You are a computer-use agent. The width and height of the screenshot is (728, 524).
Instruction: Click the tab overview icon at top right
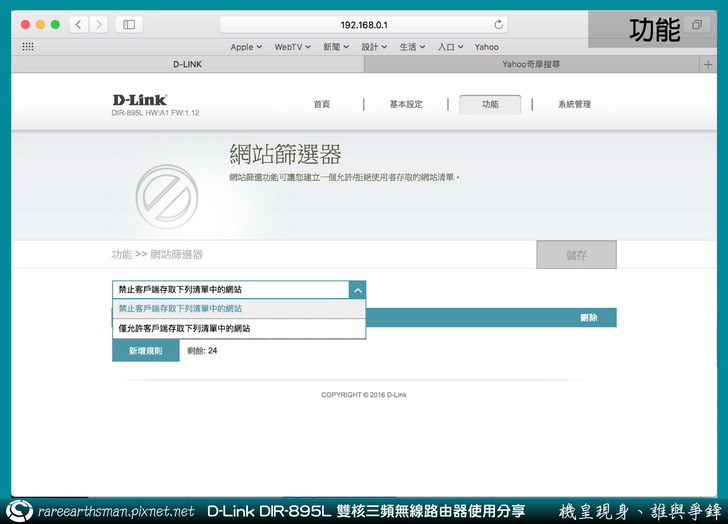697,25
